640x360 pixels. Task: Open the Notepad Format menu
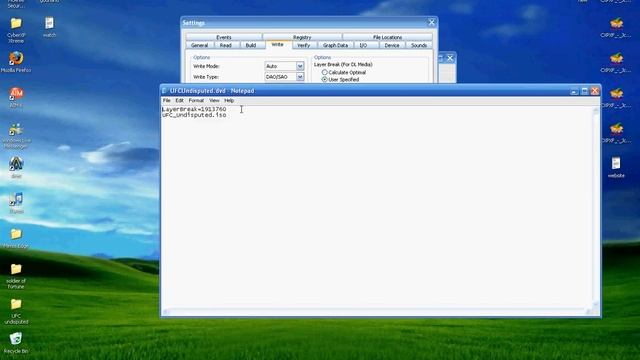pos(196,100)
